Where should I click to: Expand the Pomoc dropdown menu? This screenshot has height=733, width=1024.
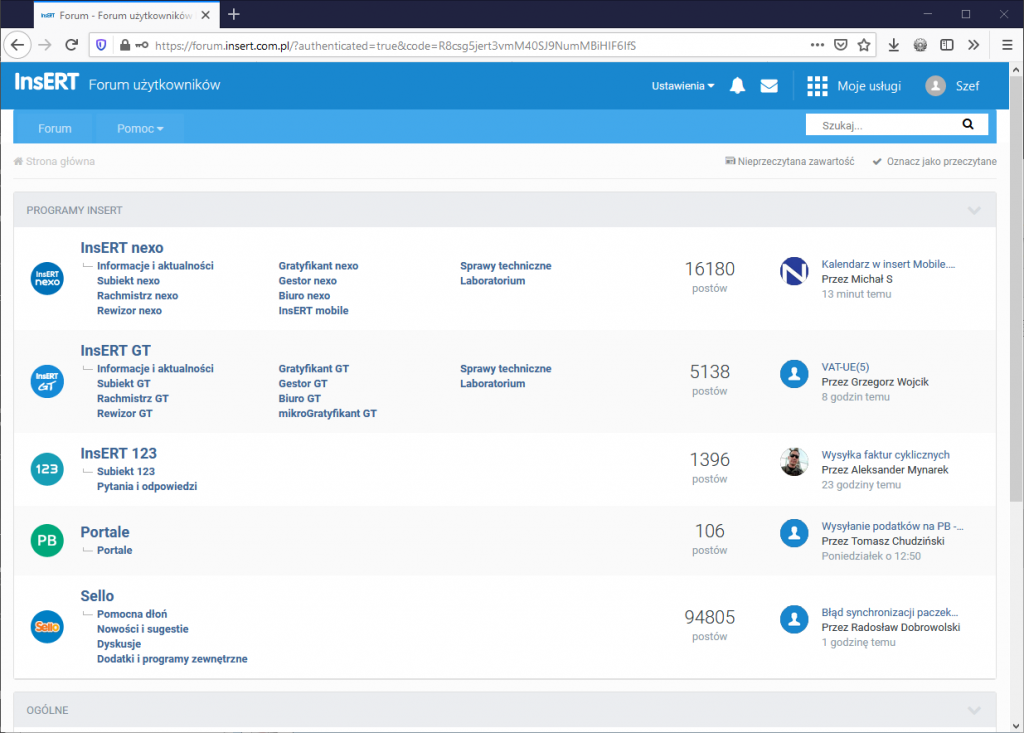click(x=140, y=129)
